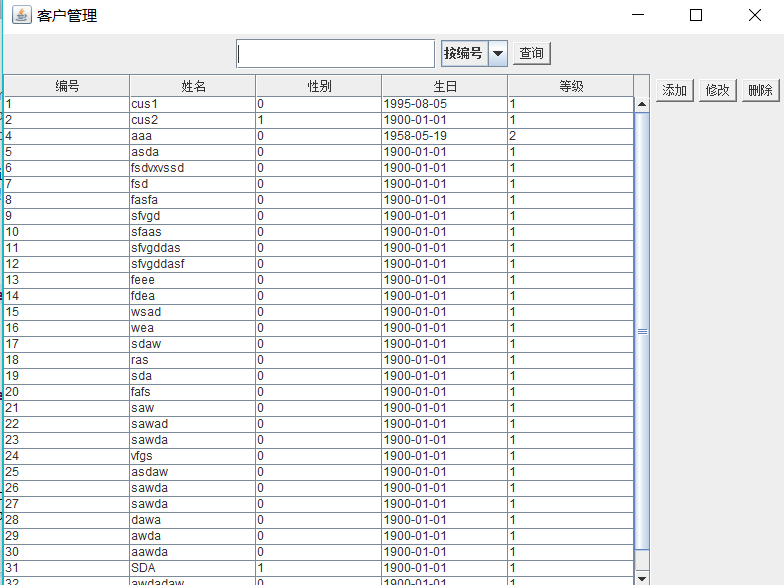
Task: Select the fasfa name cell
Action: [x=192, y=200]
